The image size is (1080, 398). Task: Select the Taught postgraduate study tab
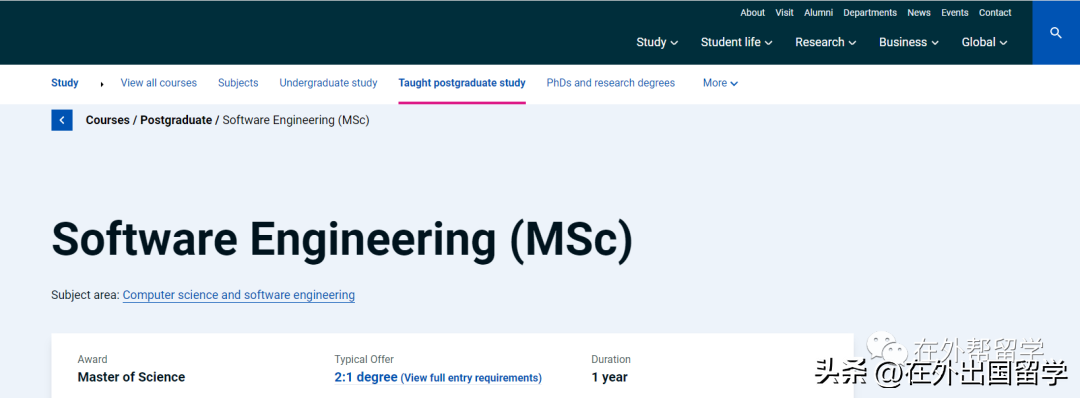pos(461,83)
